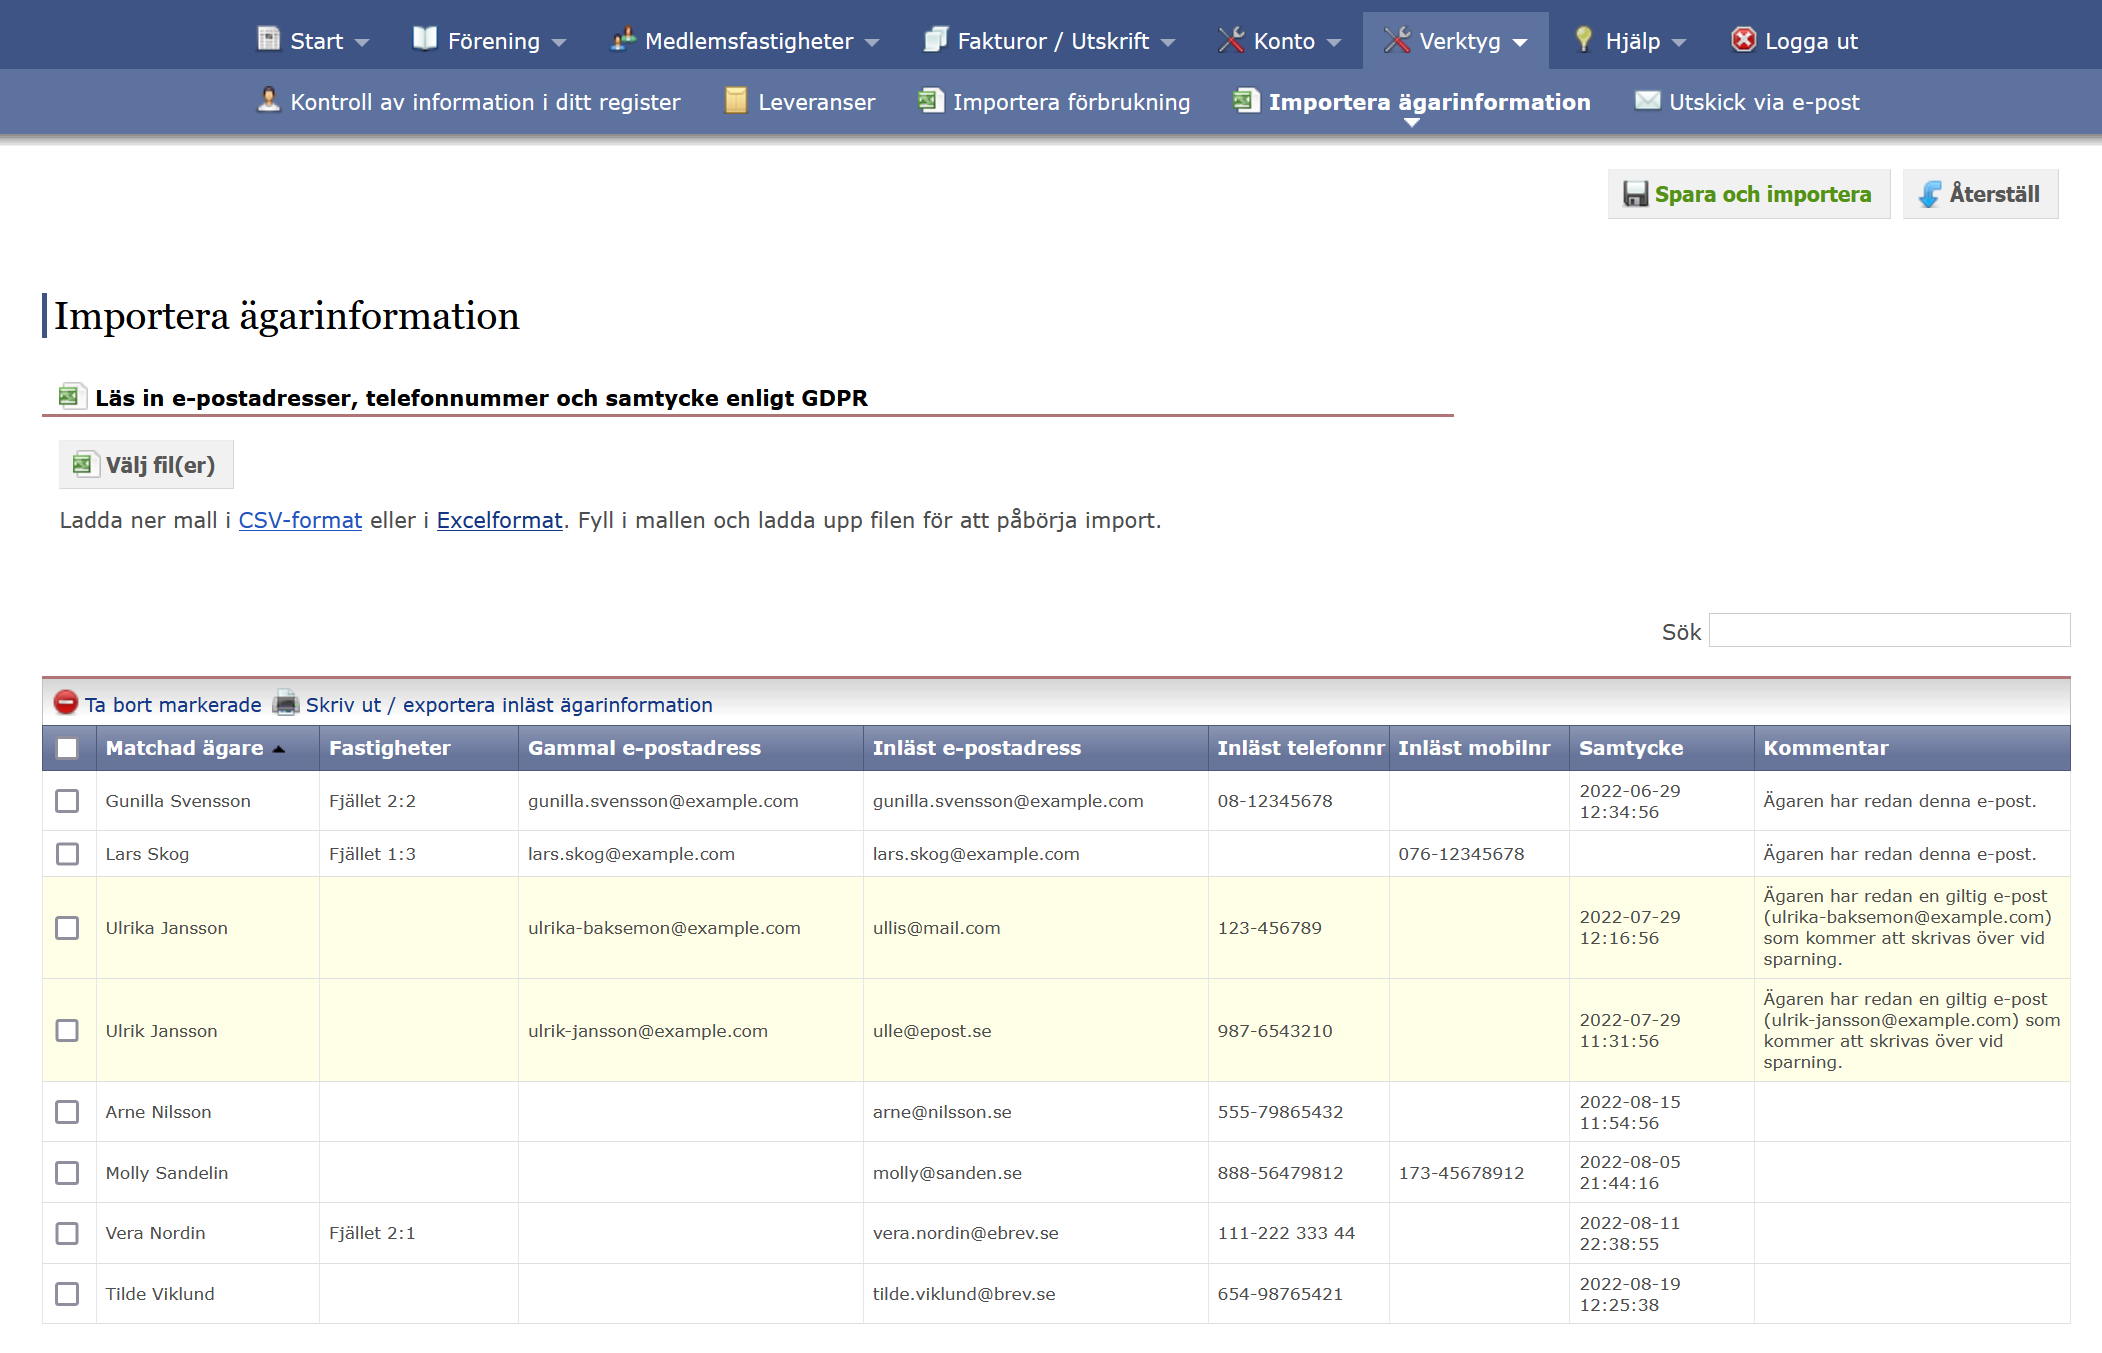Click the envelope icon for Utskick via e-post
The height and width of the screenshot is (1353, 2102).
click(x=1647, y=101)
